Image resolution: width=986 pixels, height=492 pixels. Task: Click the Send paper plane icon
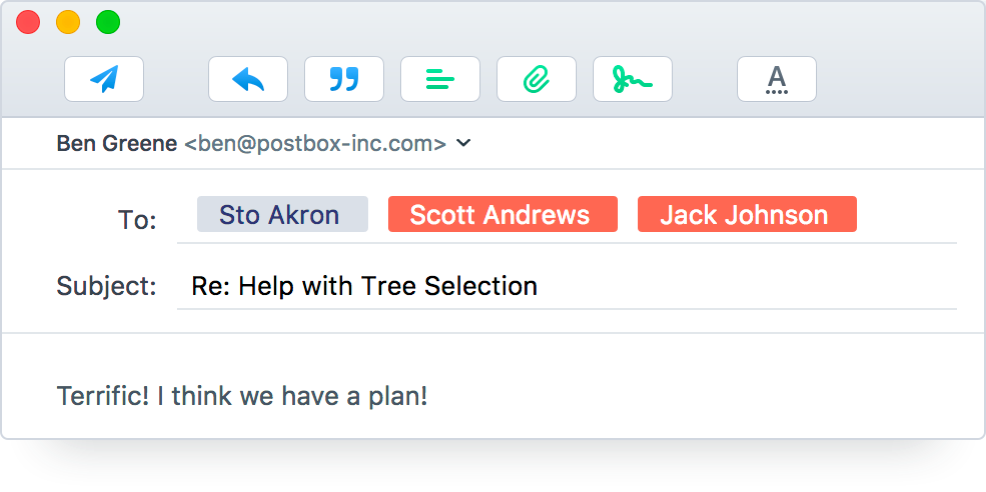[104, 79]
